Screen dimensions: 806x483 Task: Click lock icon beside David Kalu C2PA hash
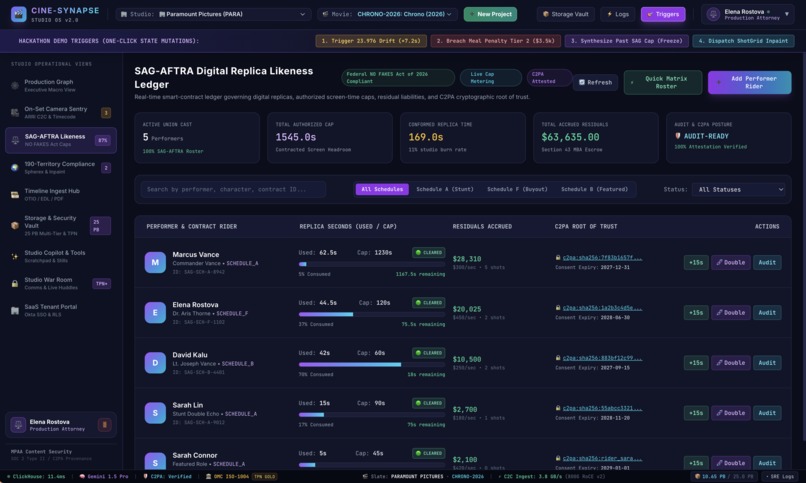tap(558, 358)
